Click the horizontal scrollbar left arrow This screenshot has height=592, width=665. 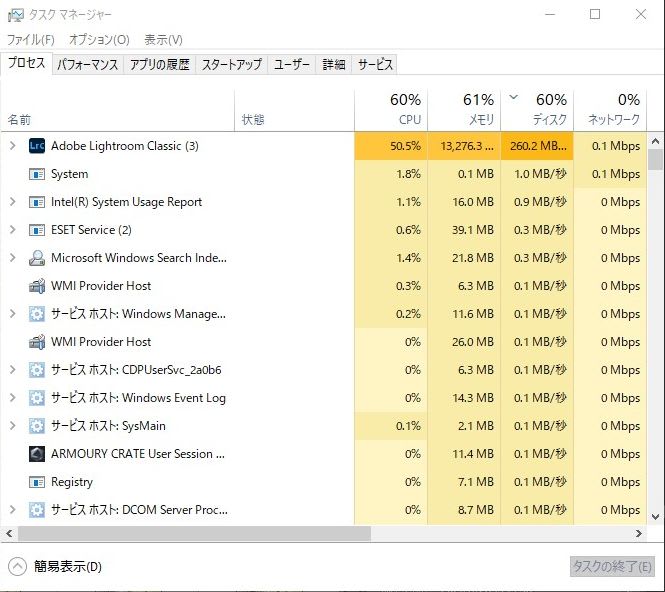(x=9, y=533)
